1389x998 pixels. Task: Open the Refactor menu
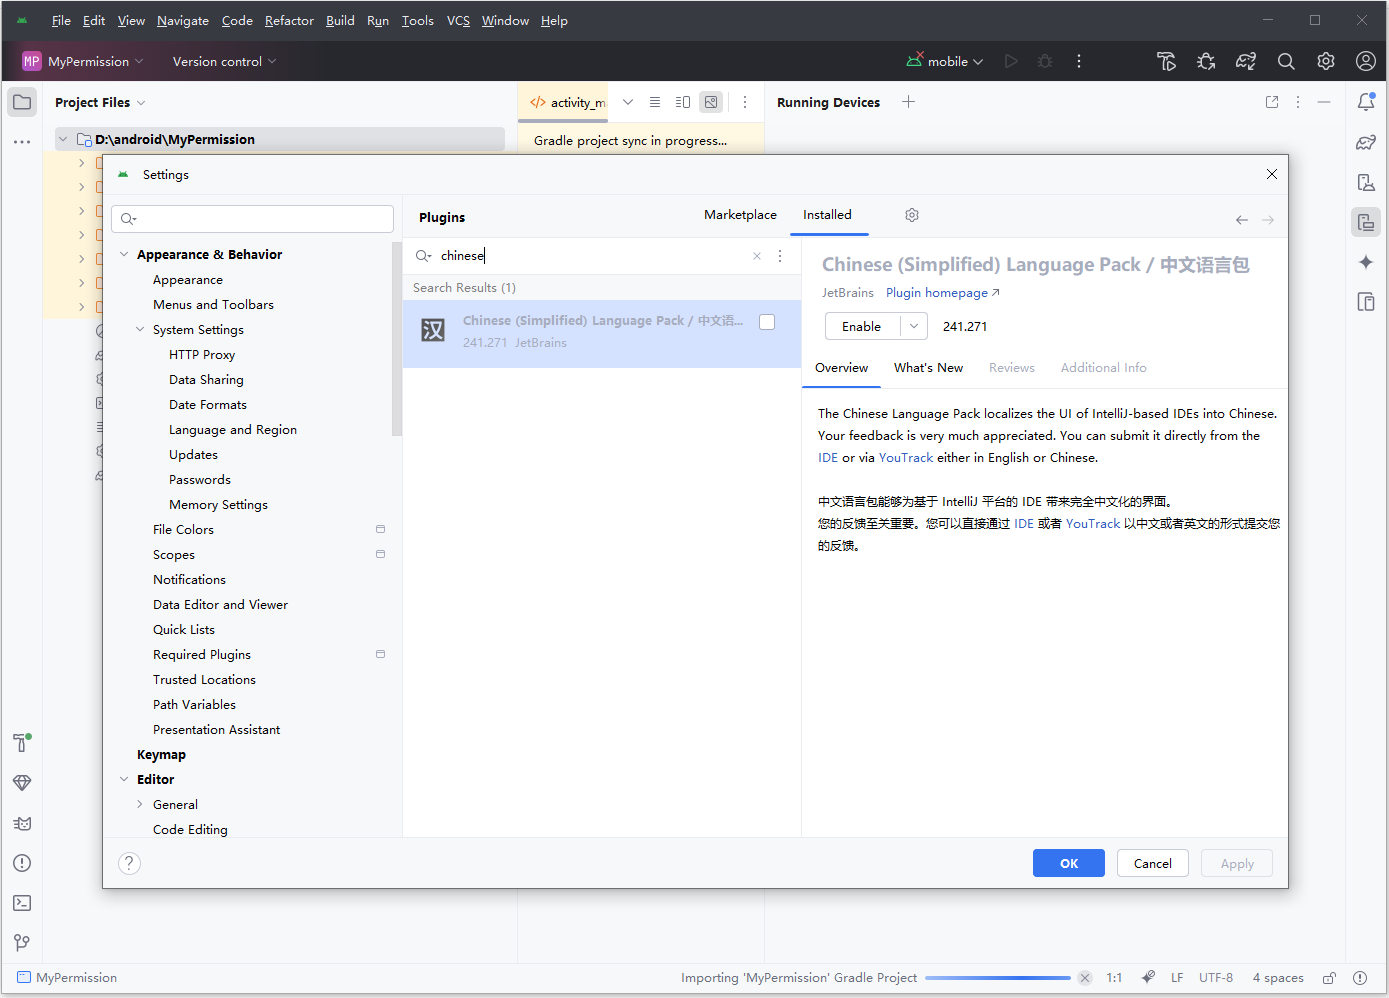point(289,21)
